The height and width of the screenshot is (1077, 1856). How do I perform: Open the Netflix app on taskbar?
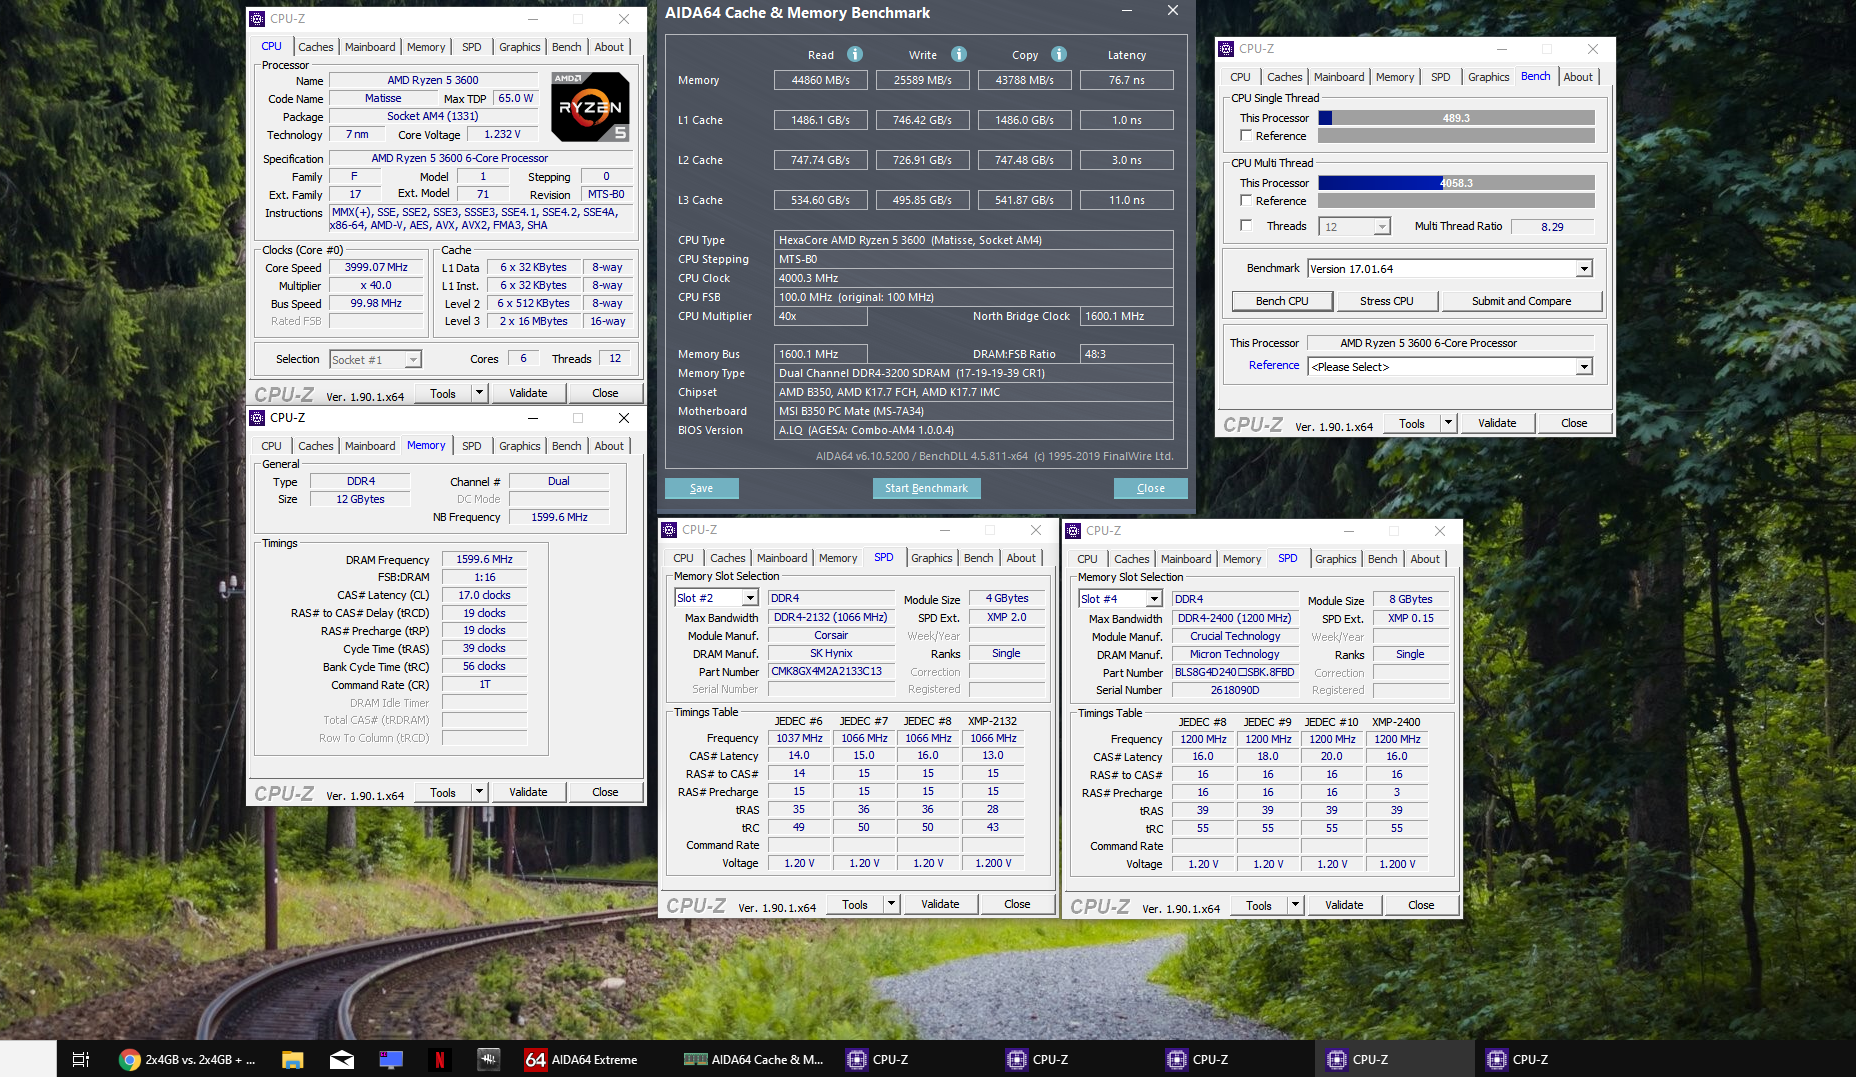point(439,1059)
